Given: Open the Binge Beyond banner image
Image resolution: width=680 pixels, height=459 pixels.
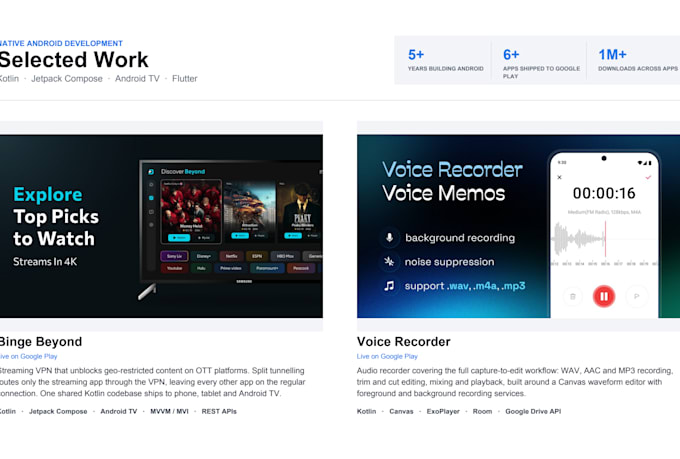Looking at the screenshot, I should 161,226.
